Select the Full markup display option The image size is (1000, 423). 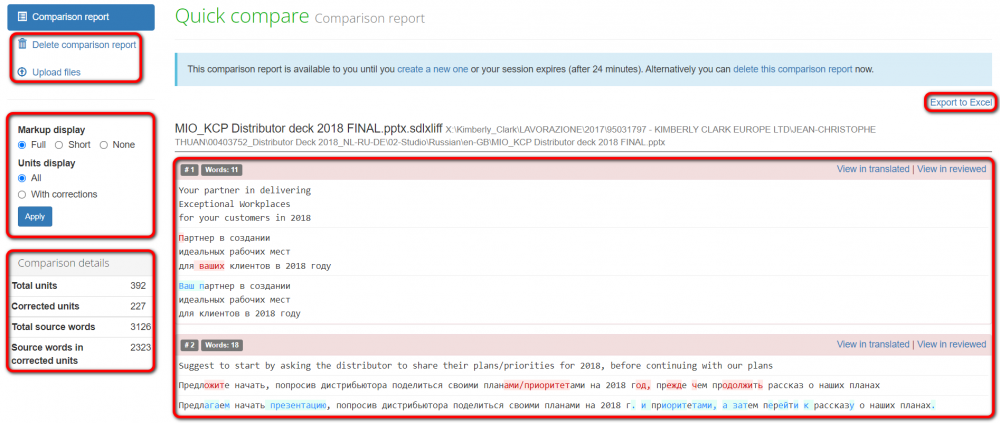pyautogui.click(x=23, y=145)
